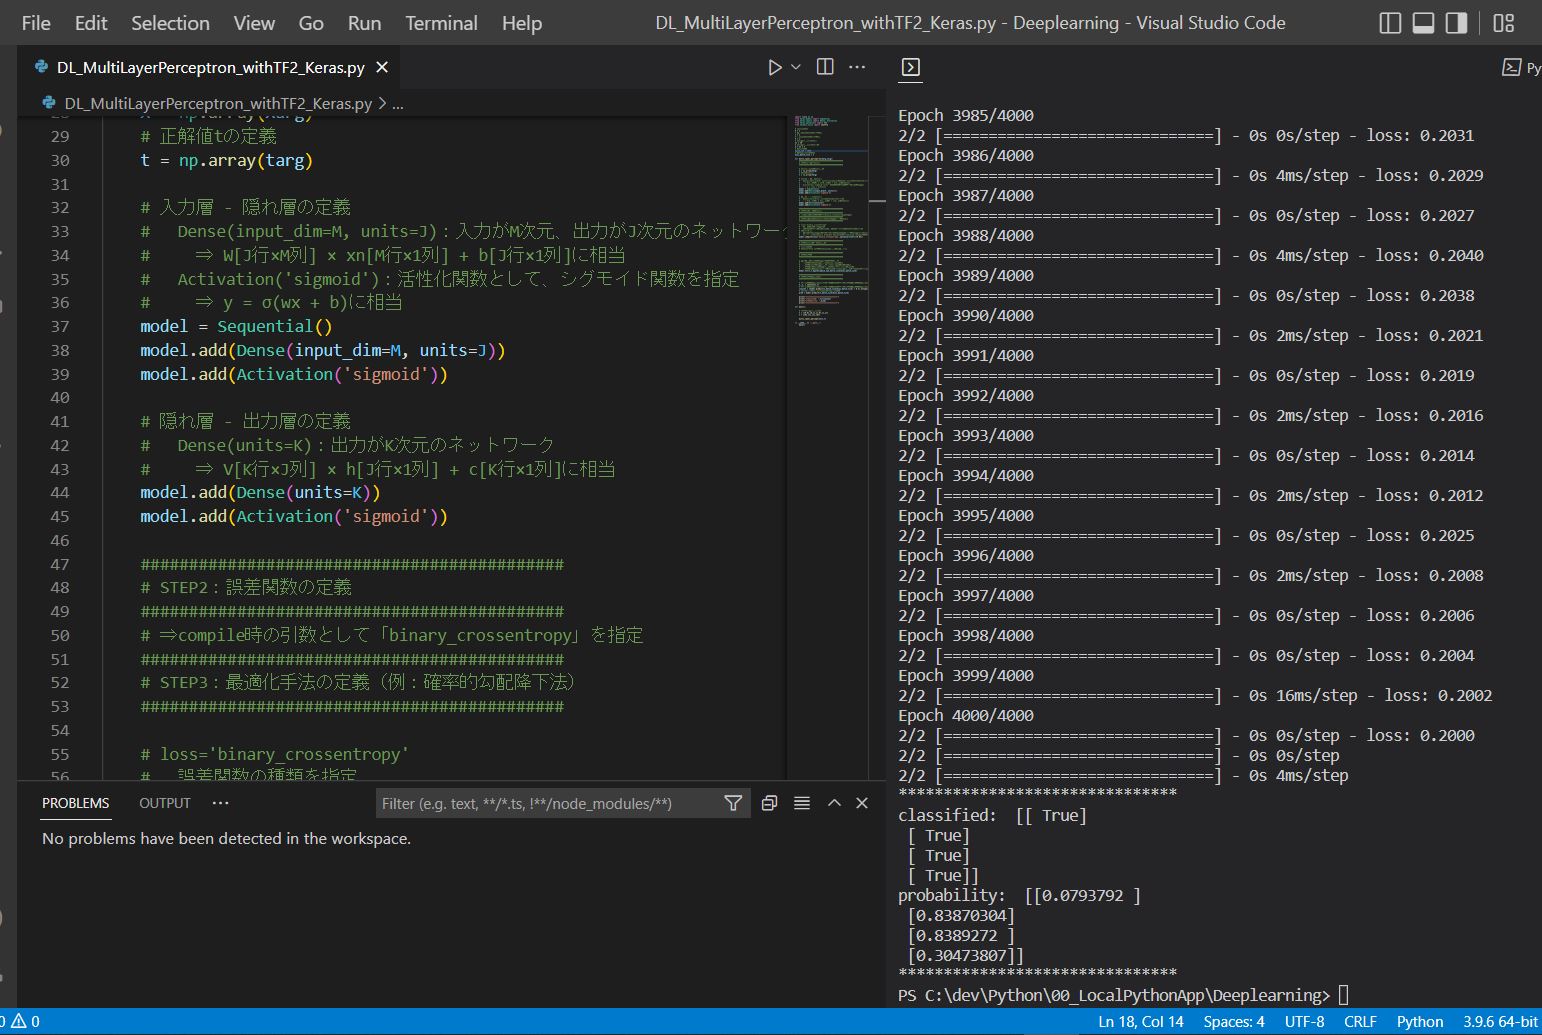Change indentation via Spaces: 4

(1234, 1021)
